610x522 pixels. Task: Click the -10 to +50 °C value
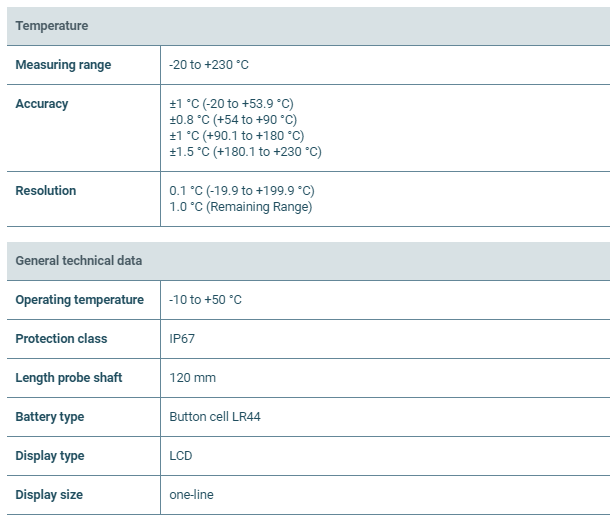206,300
